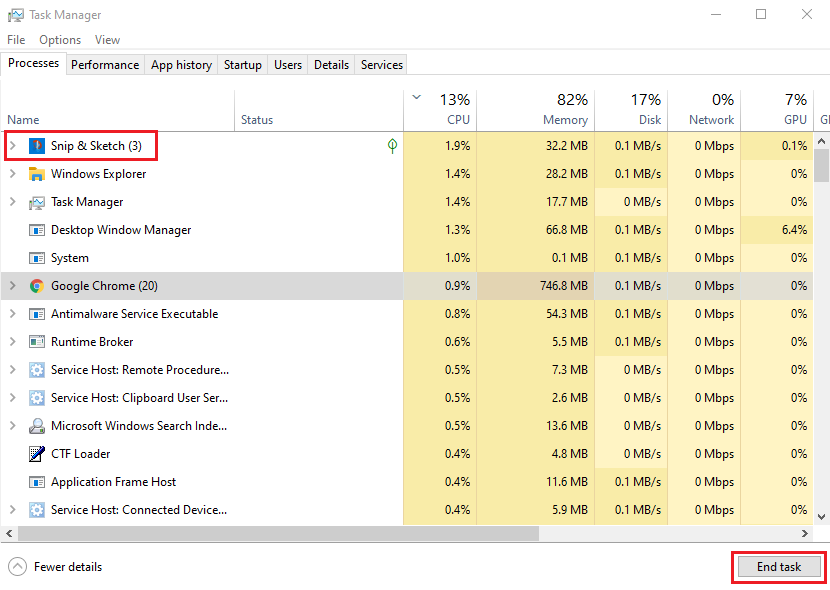Image resolution: width=830 pixels, height=590 pixels.
Task: Switch to the Services tab
Action: (x=382, y=65)
